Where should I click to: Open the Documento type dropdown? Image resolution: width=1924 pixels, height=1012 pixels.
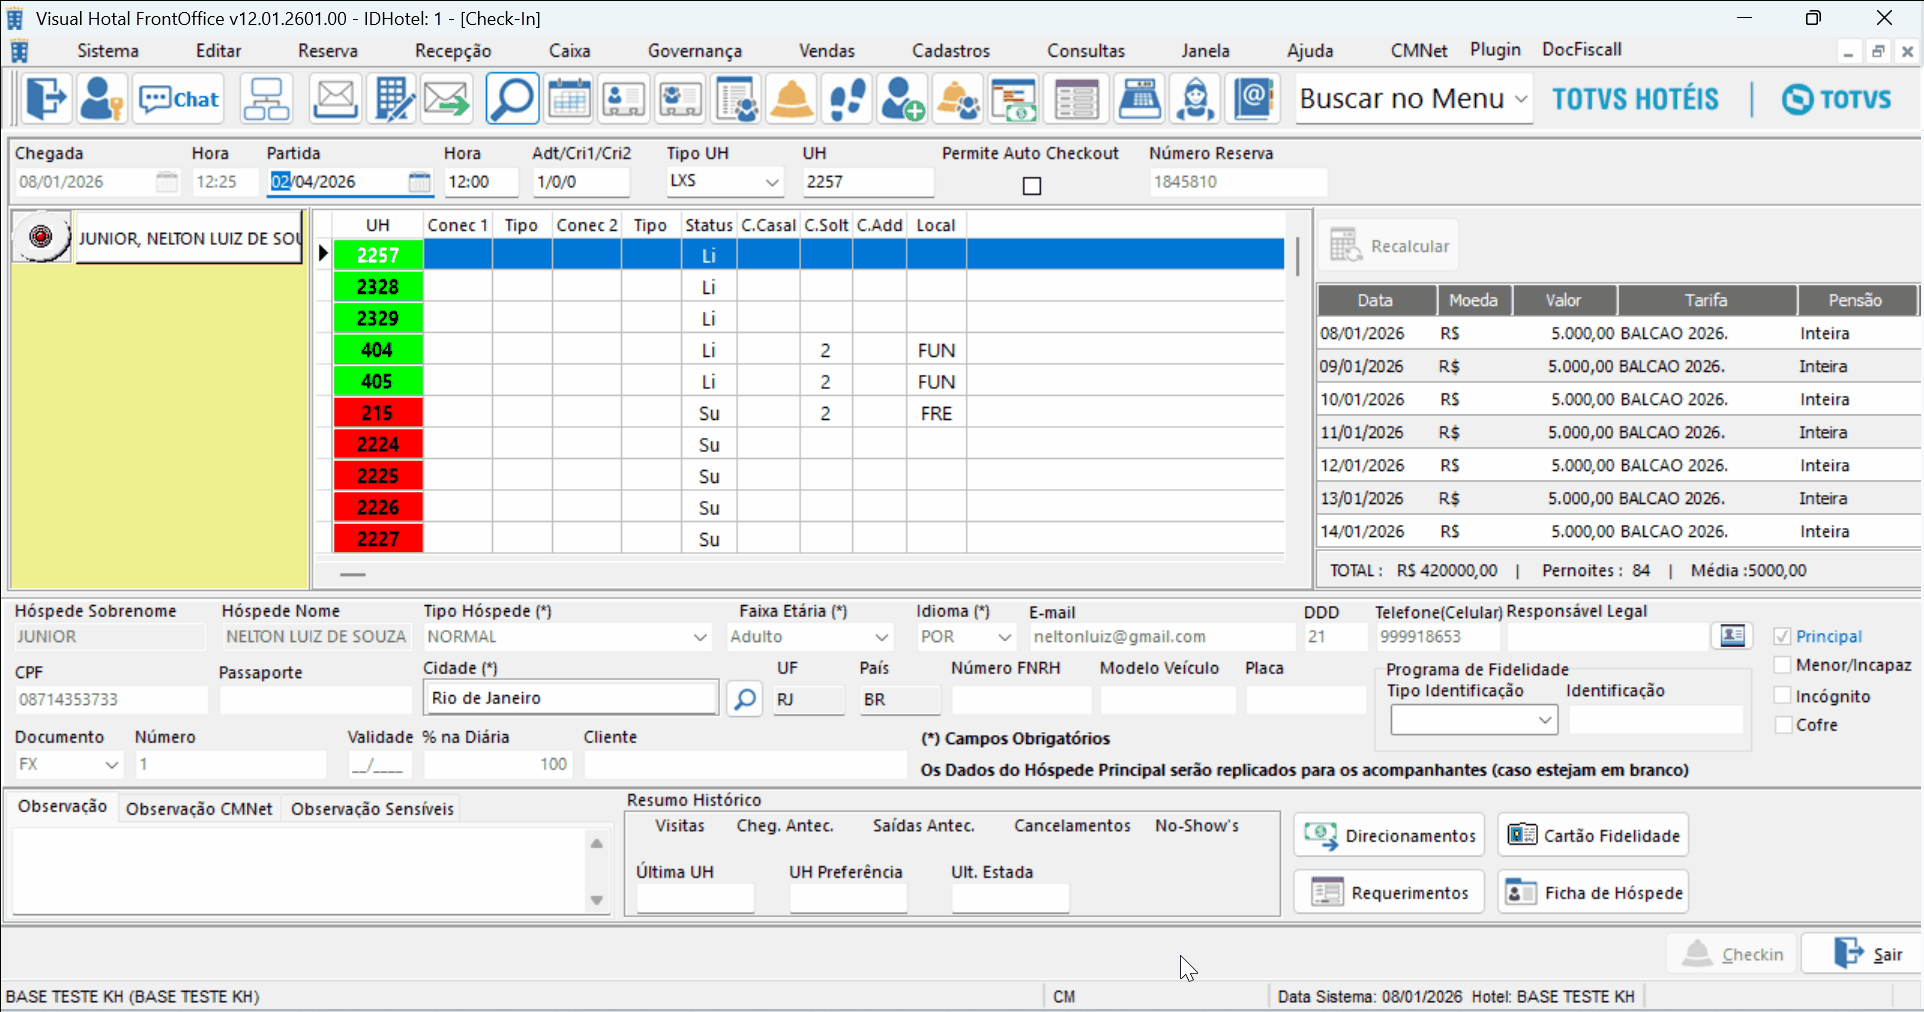[x=112, y=765]
